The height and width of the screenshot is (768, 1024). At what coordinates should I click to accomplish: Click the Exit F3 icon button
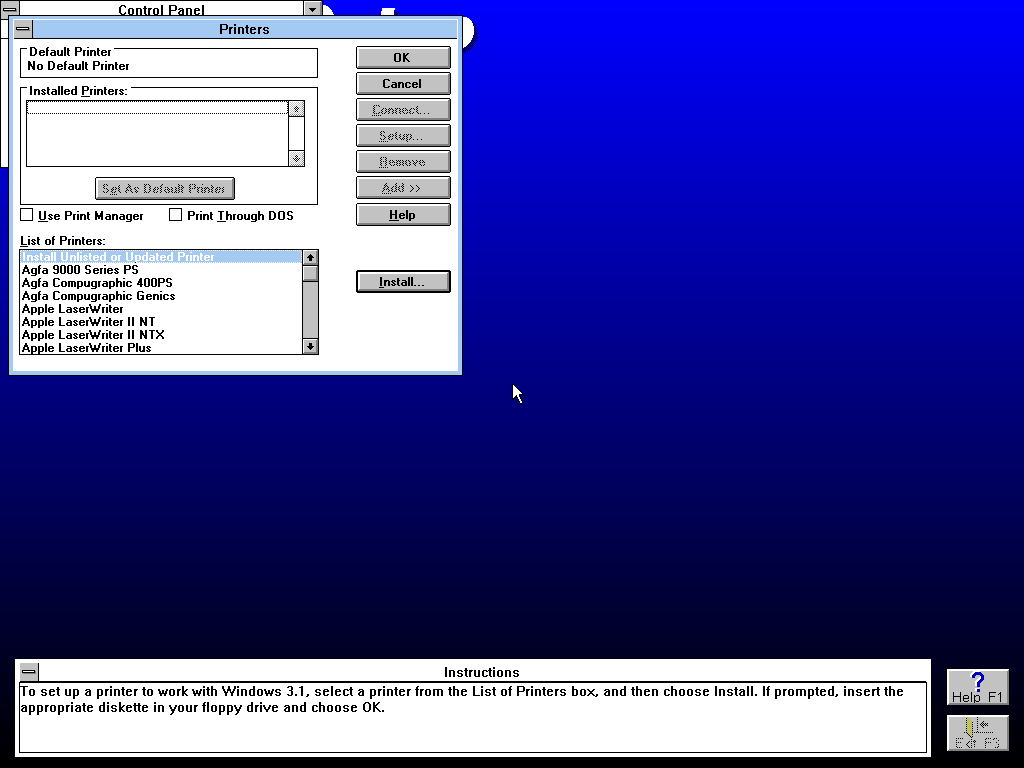(x=978, y=733)
